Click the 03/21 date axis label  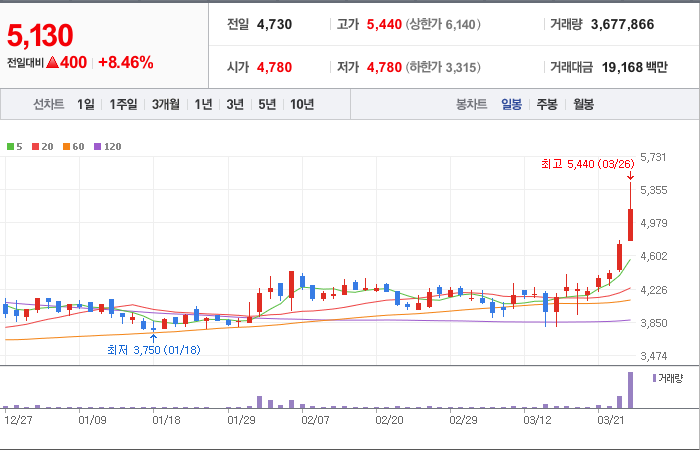pos(611,421)
